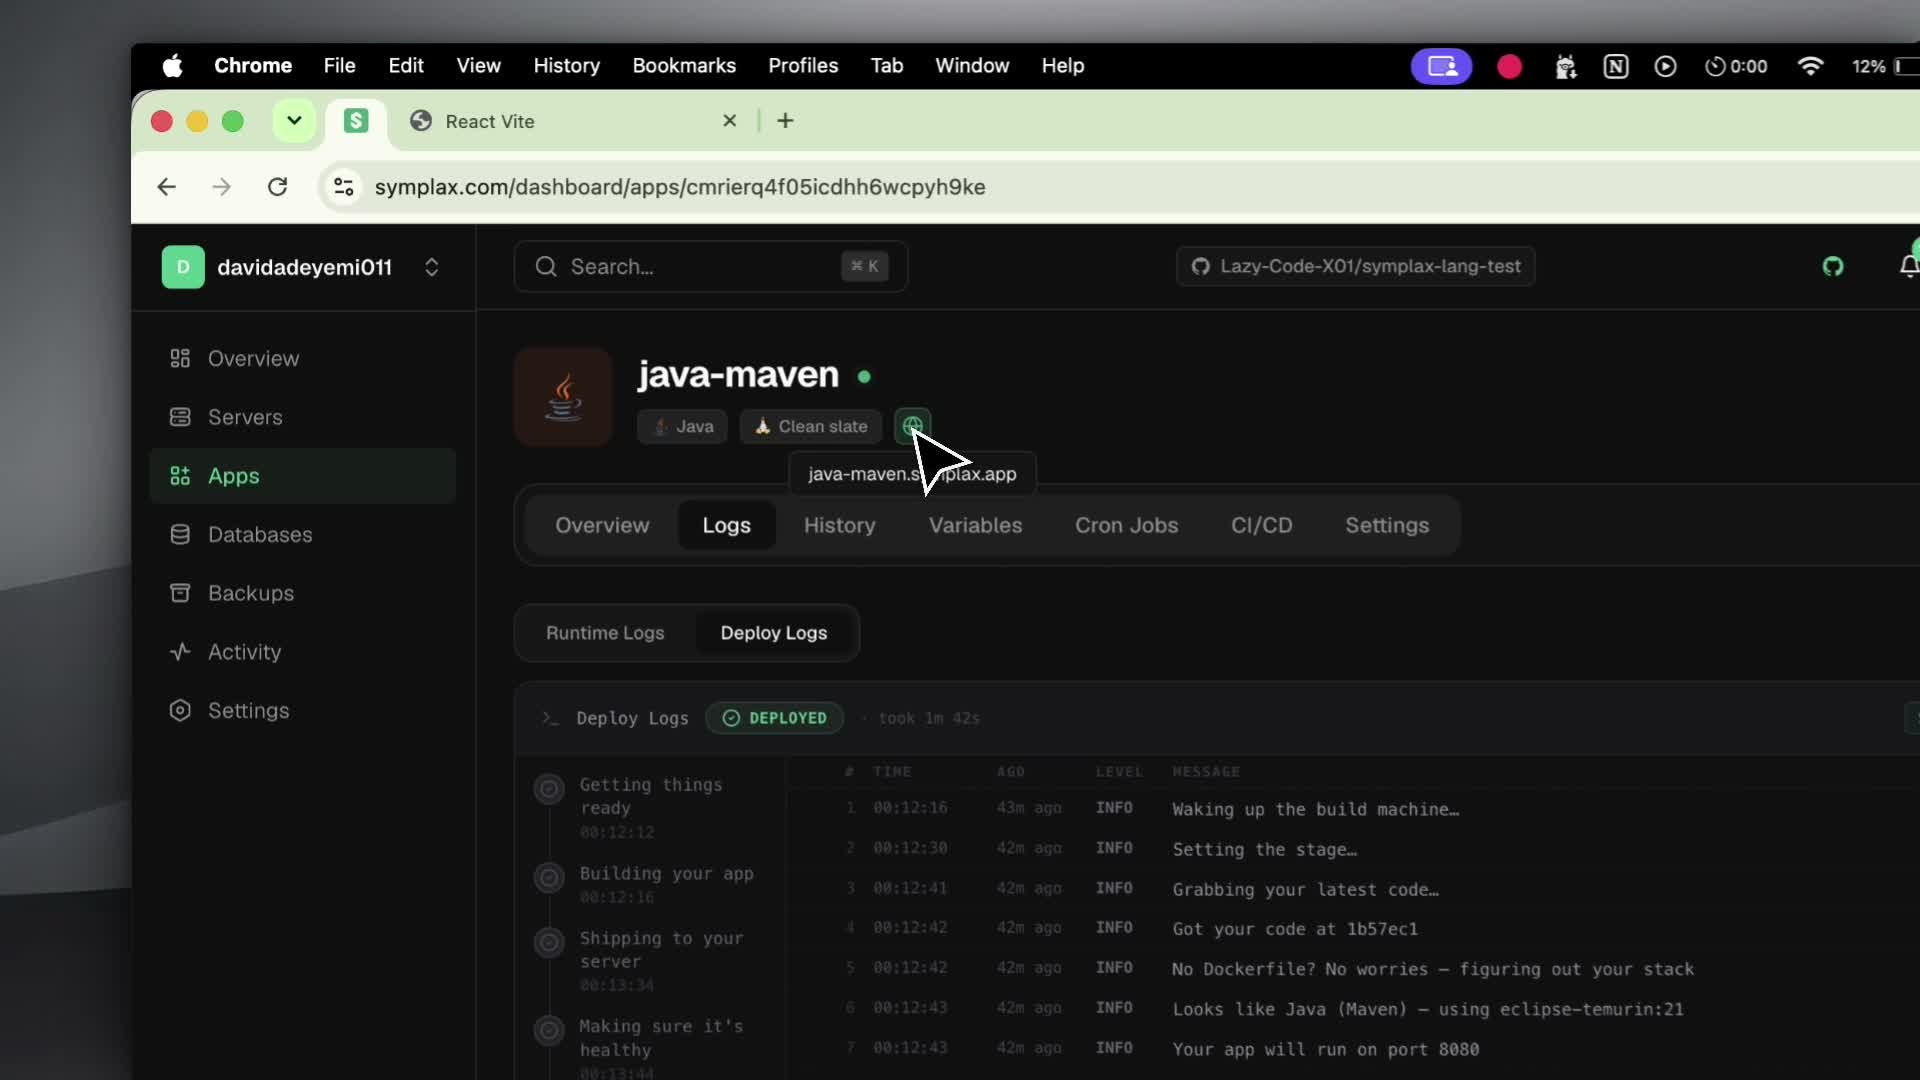Switch to Runtime Logs
The width and height of the screenshot is (1920, 1080).
pyautogui.click(x=605, y=633)
